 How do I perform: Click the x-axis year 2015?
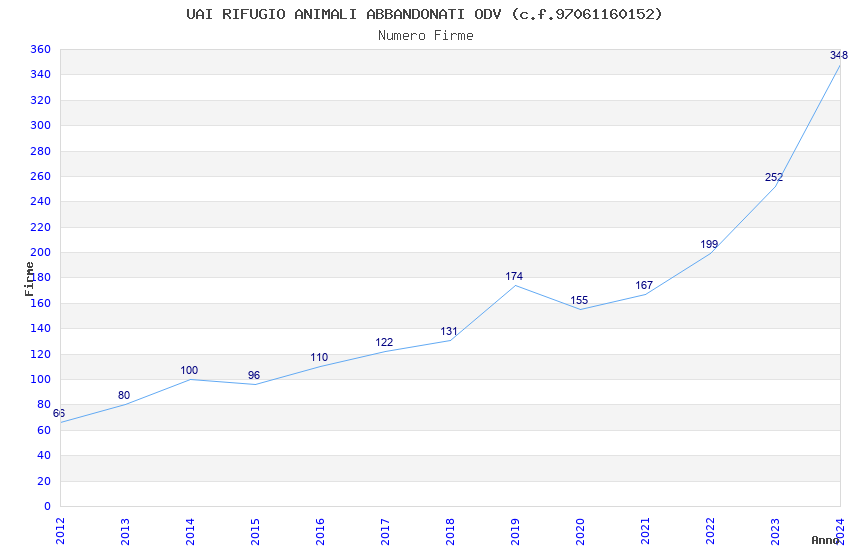click(255, 531)
